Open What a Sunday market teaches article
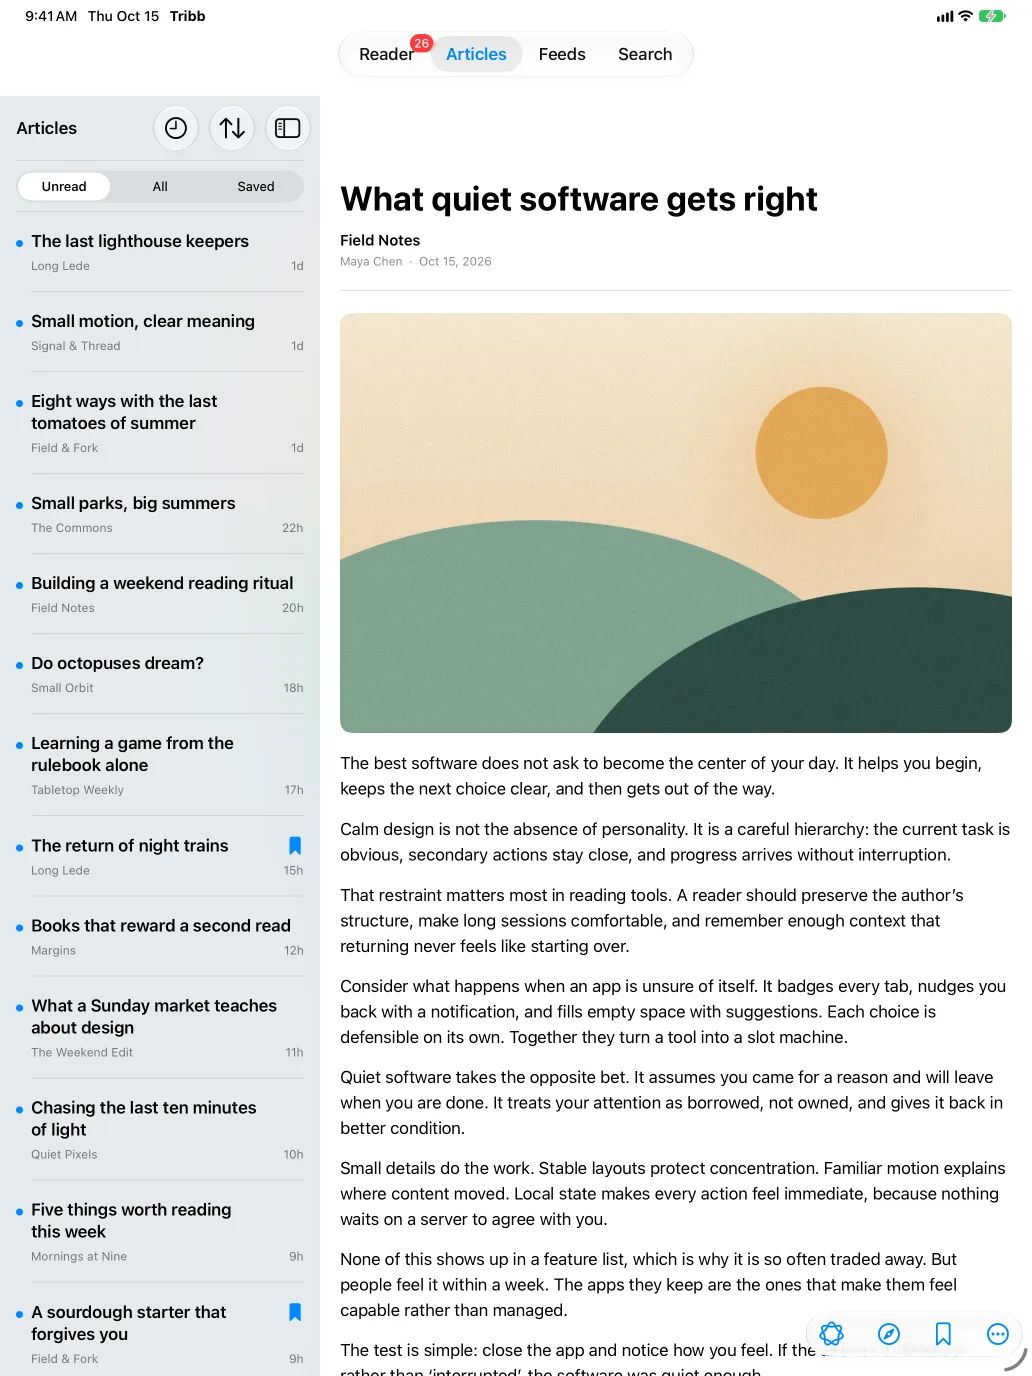This screenshot has width=1032, height=1376. point(160,1027)
